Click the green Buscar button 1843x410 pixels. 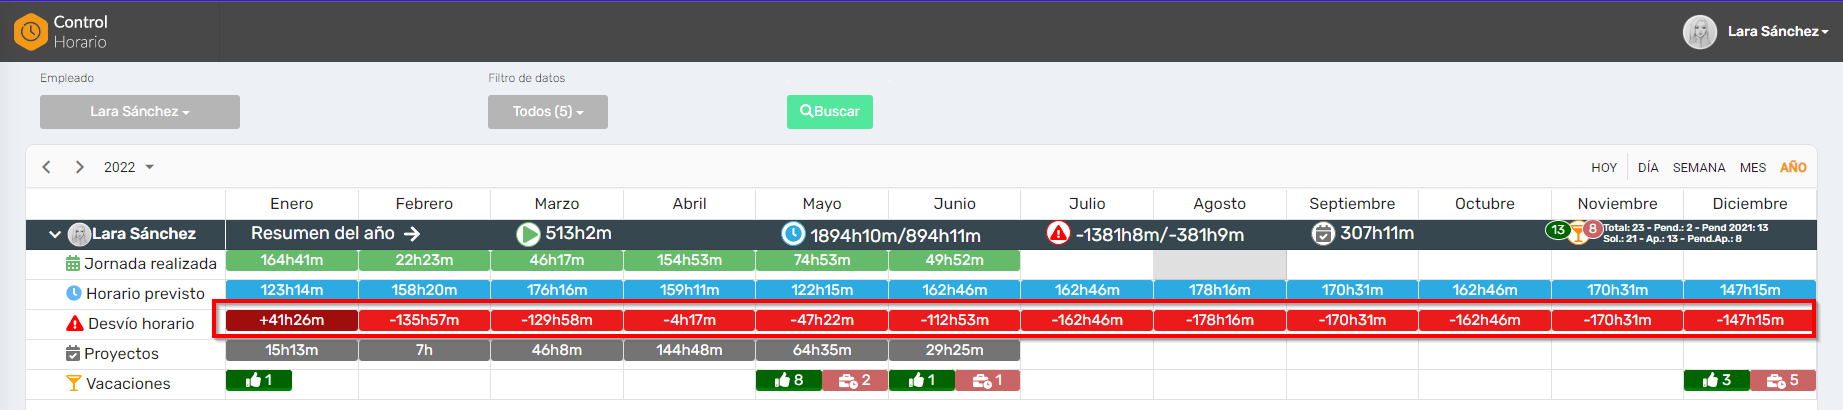(x=830, y=112)
